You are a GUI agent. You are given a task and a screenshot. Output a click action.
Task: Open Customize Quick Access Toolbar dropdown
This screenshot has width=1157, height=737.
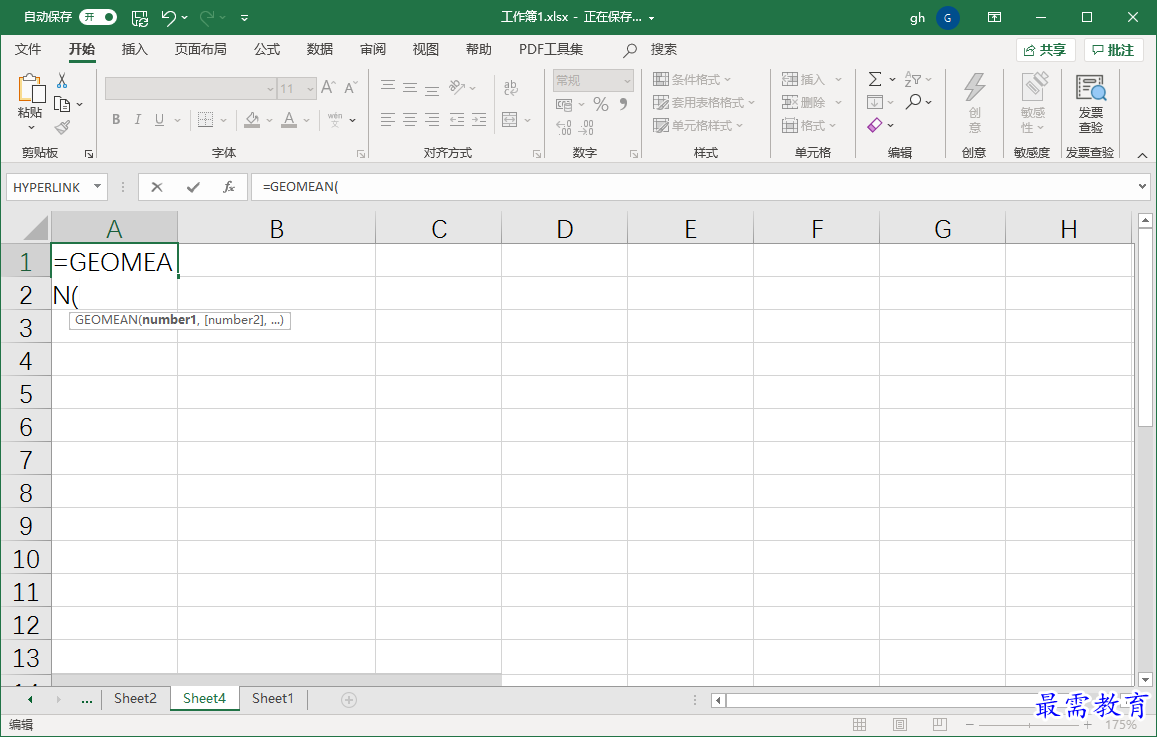[244, 18]
